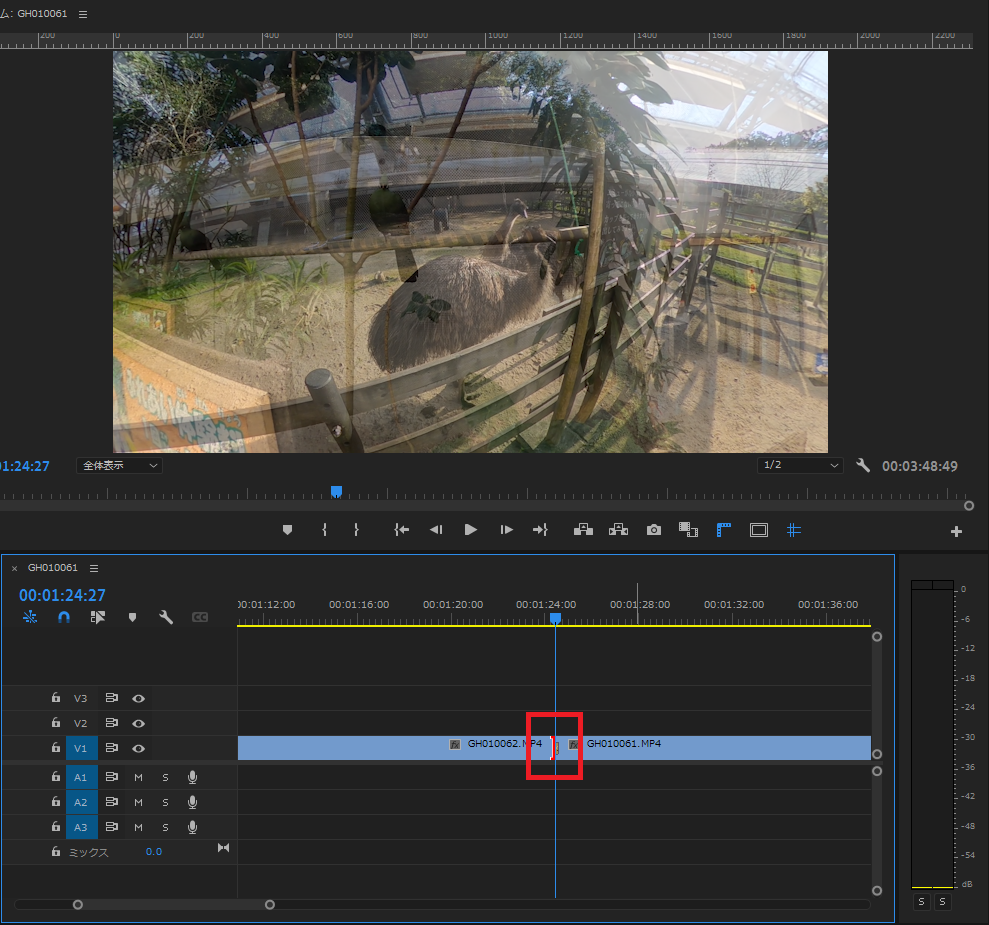This screenshot has height=925, width=989.
Task: Set the Mark Out point
Action: (356, 530)
